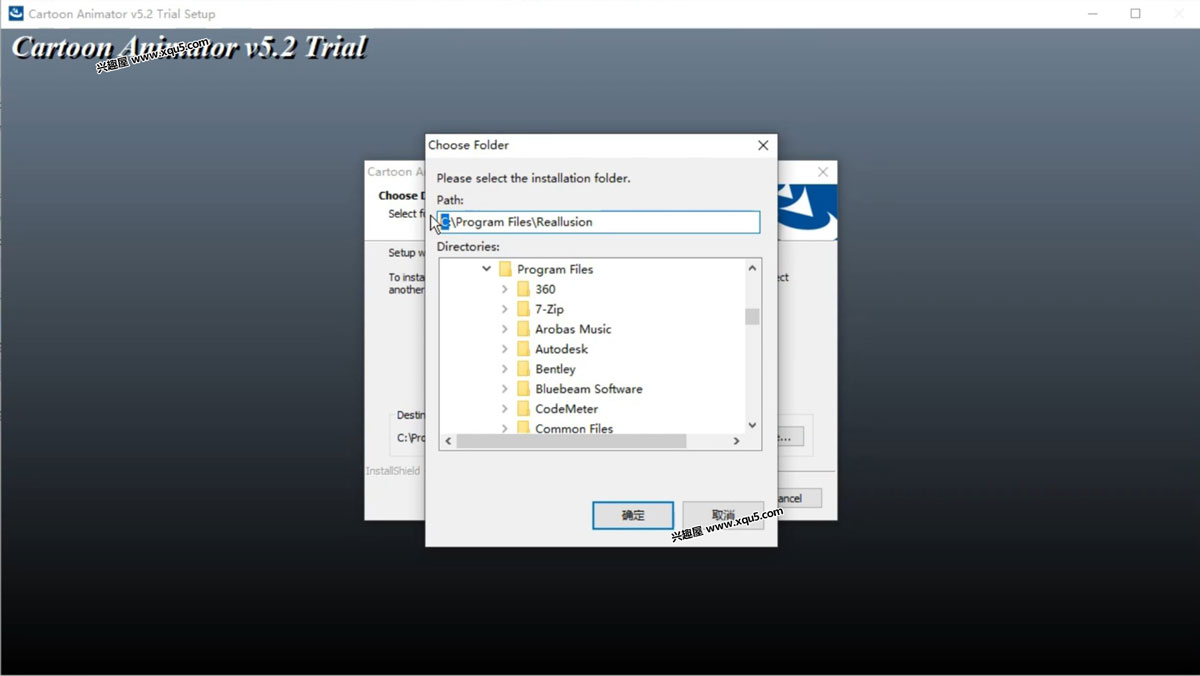Click the horizontal scroll-right arrow in Directories

point(736,441)
